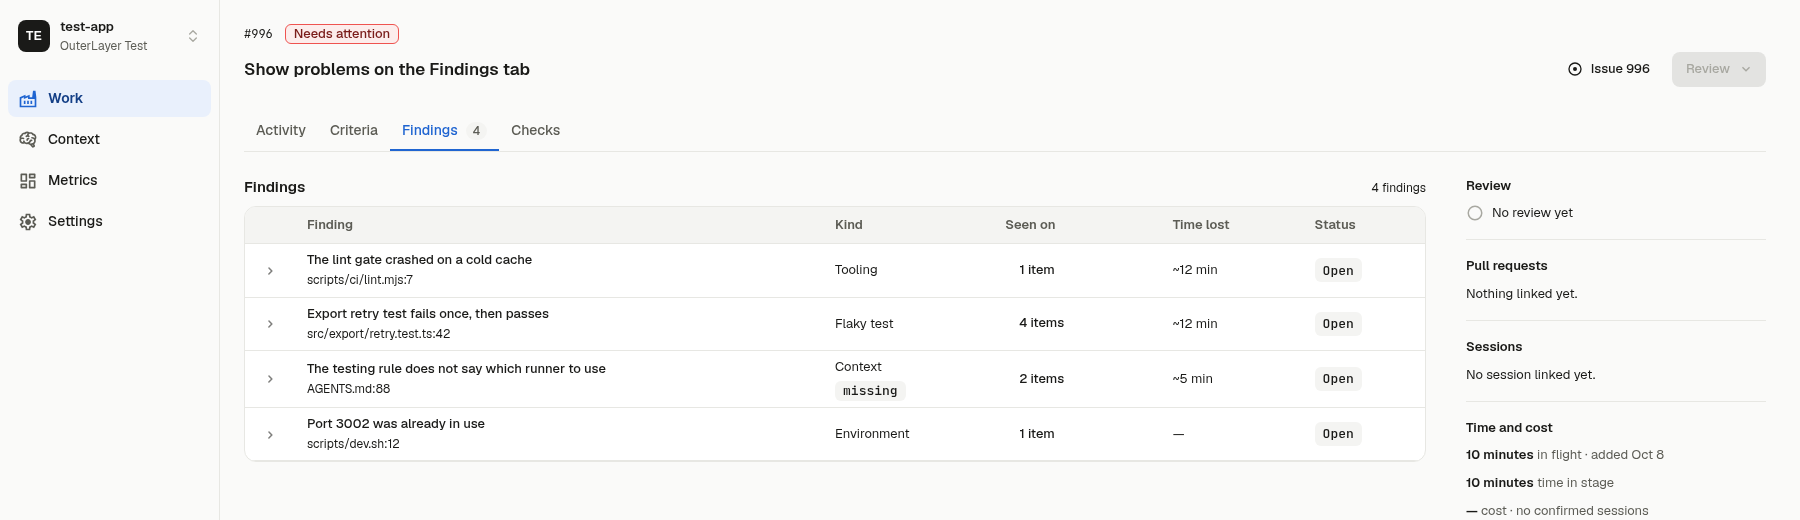Click the Settings gear icon in the sidebar
The image size is (1800, 520).
point(28,222)
